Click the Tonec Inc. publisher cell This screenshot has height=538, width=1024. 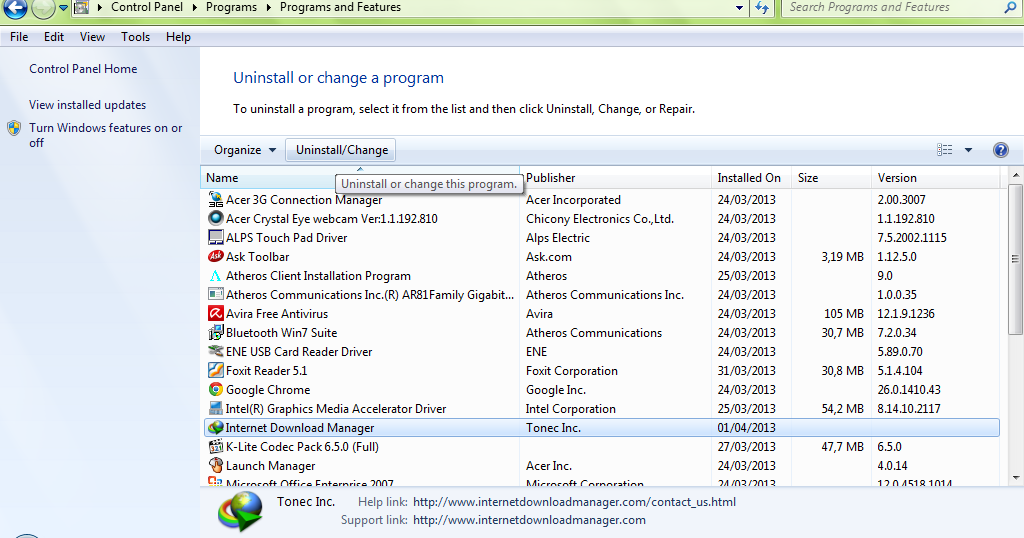pyautogui.click(x=553, y=428)
